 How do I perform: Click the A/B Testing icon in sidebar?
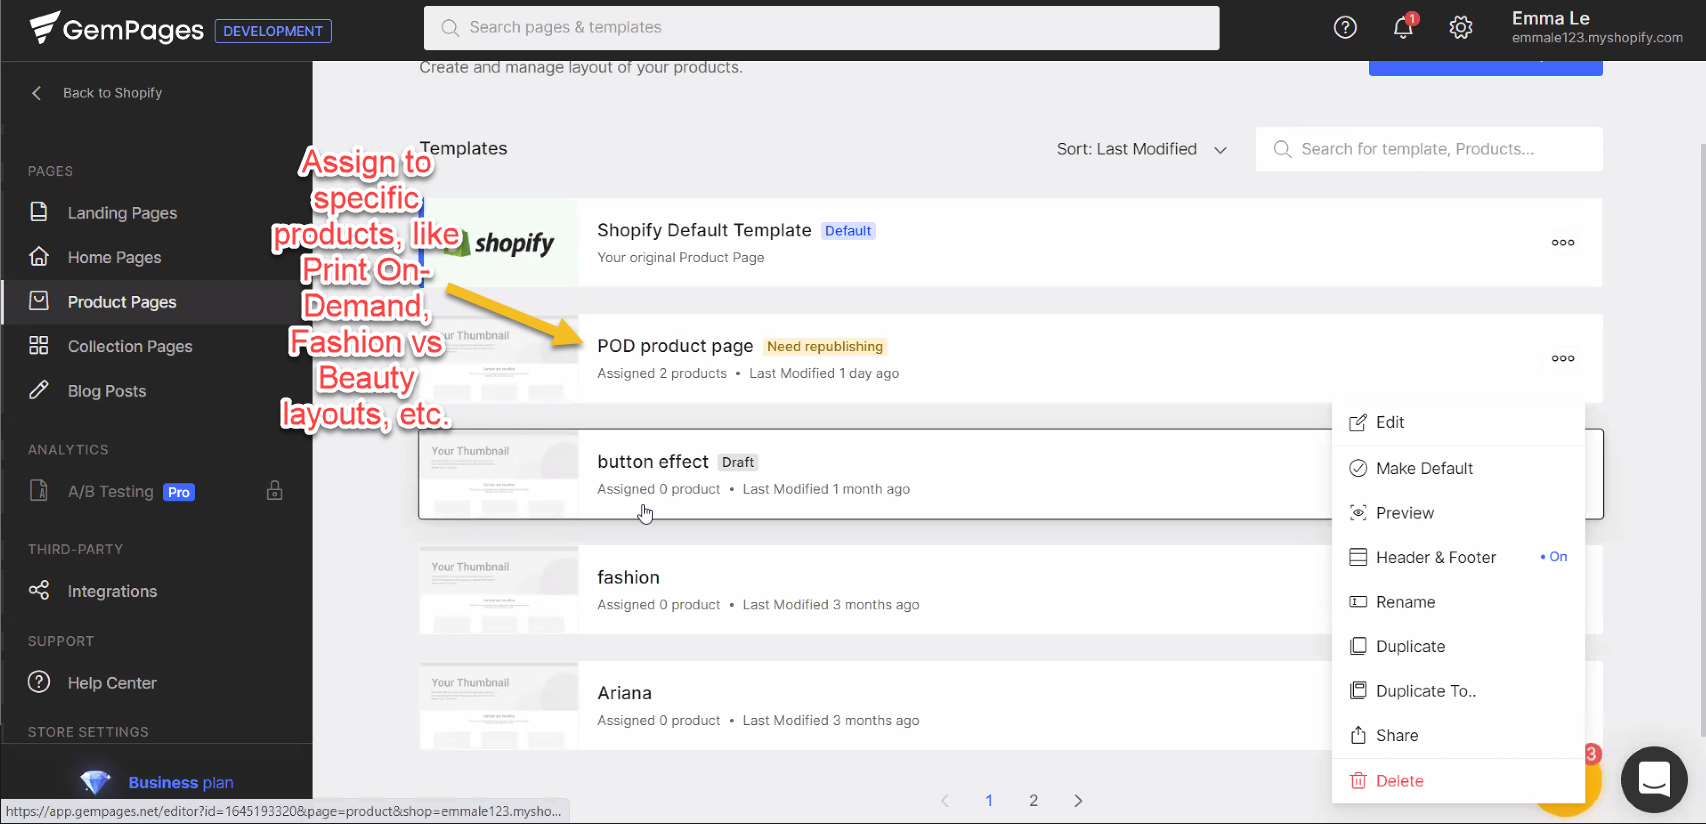[39, 491]
